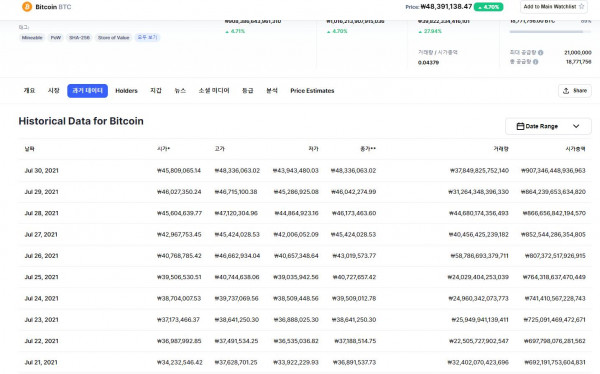Click open price ₩45,809,065.14
The height and width of the screenshot is (374, 600).
click(x=179, y=171)
